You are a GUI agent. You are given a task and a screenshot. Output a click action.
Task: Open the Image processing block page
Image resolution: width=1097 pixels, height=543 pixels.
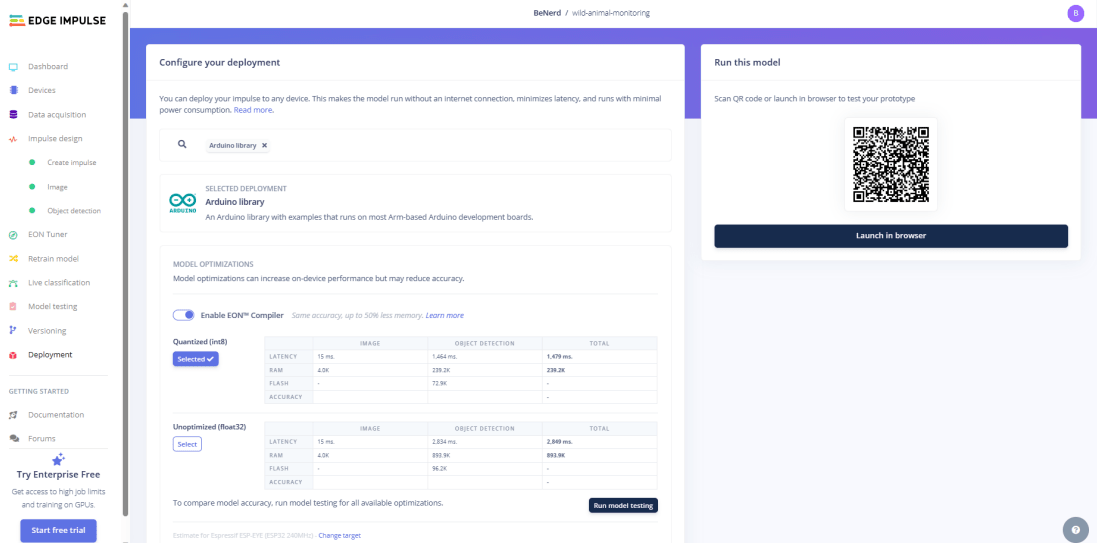click(57, 187)
